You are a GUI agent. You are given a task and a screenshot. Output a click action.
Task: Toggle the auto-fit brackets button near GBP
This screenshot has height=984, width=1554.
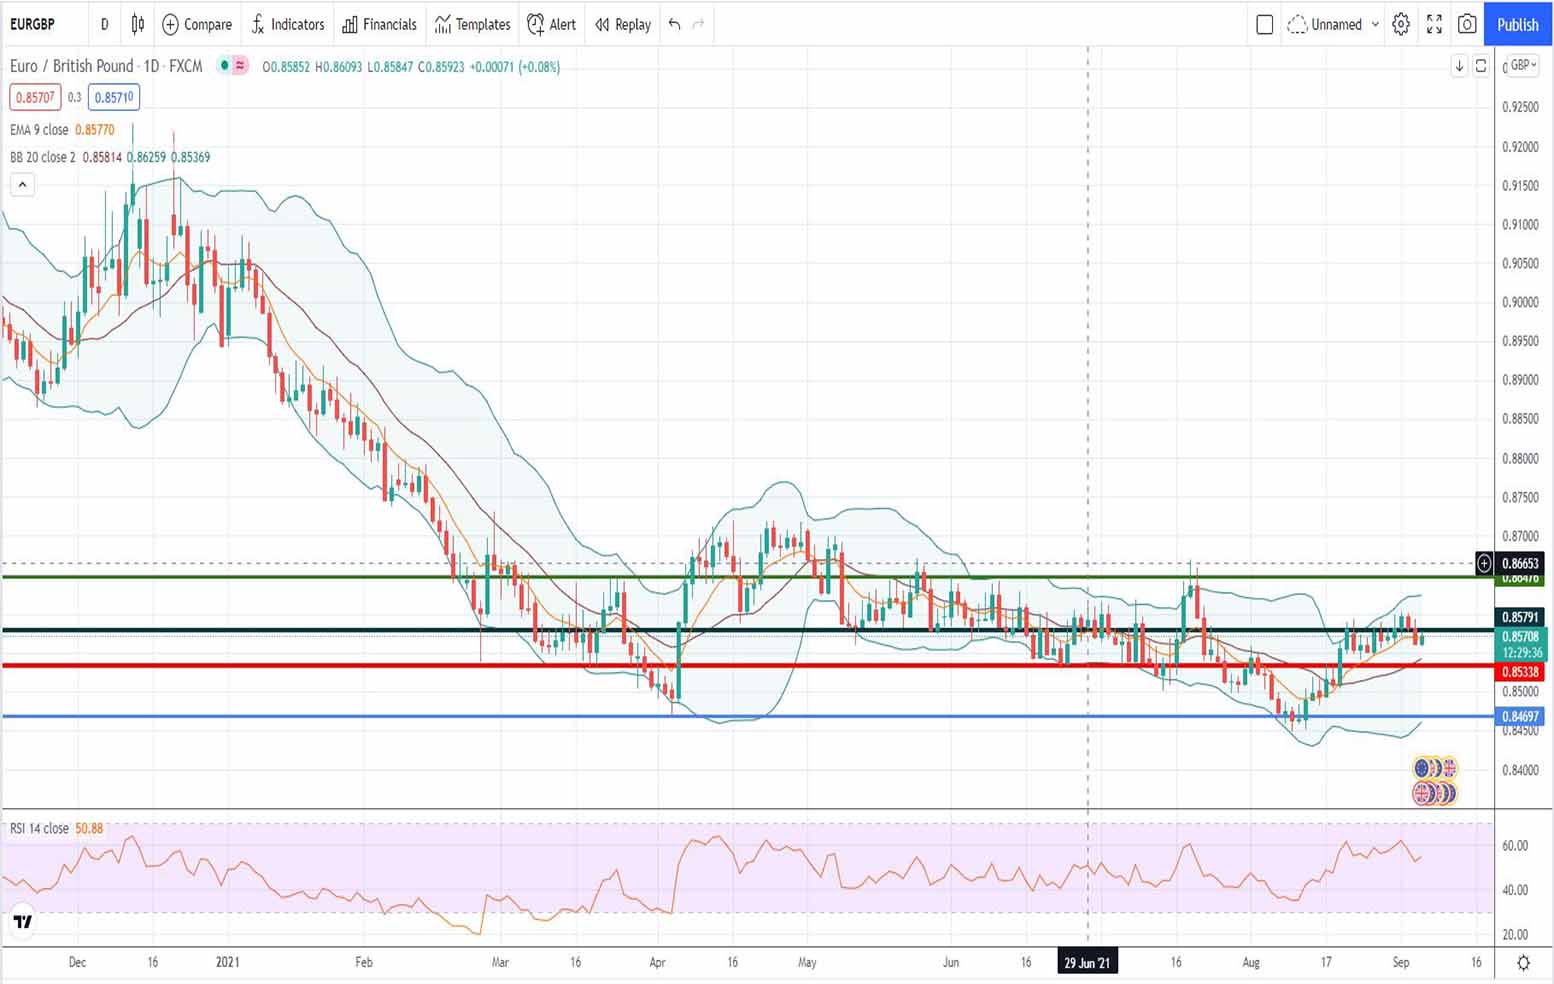(1481, 66)
